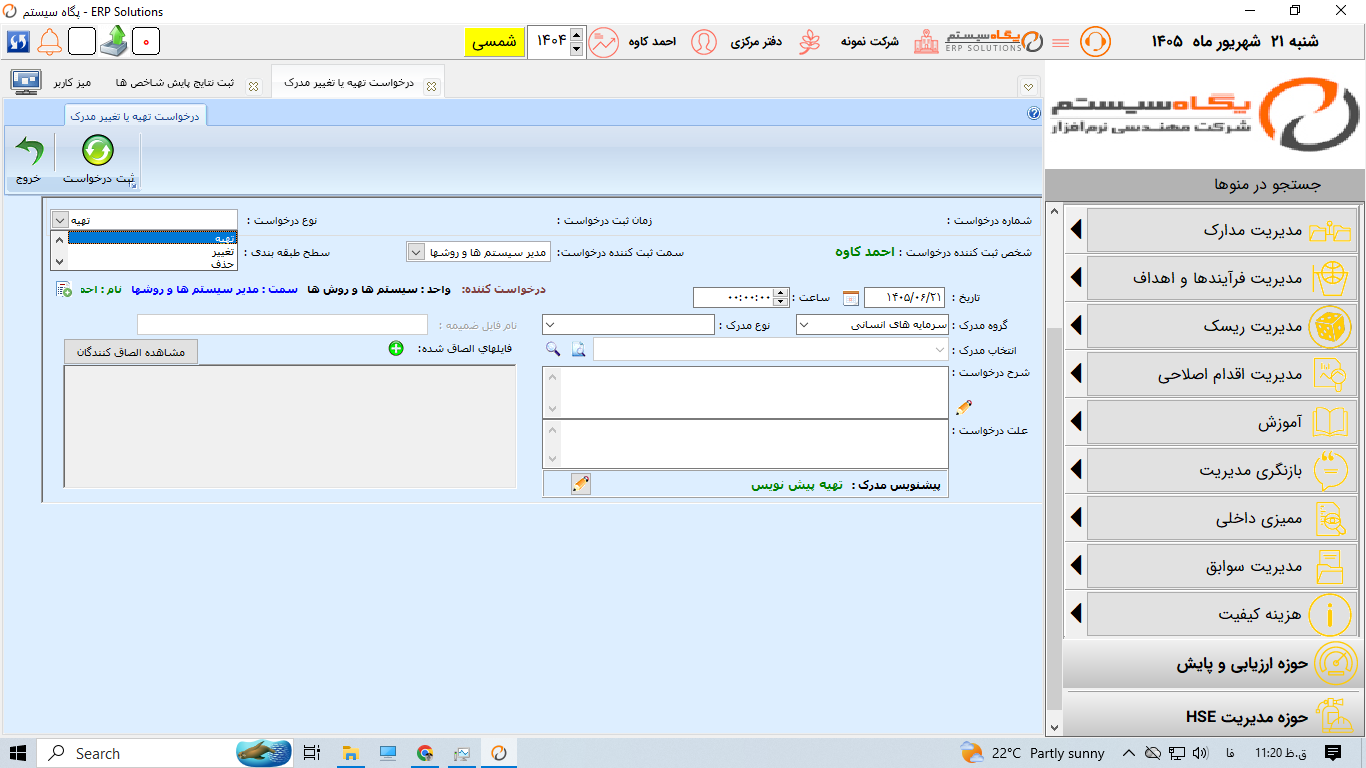The height and width of the screenshot is (768, 1366).
Task: Click the headset support icon
Action: (x=1095, y=42)
